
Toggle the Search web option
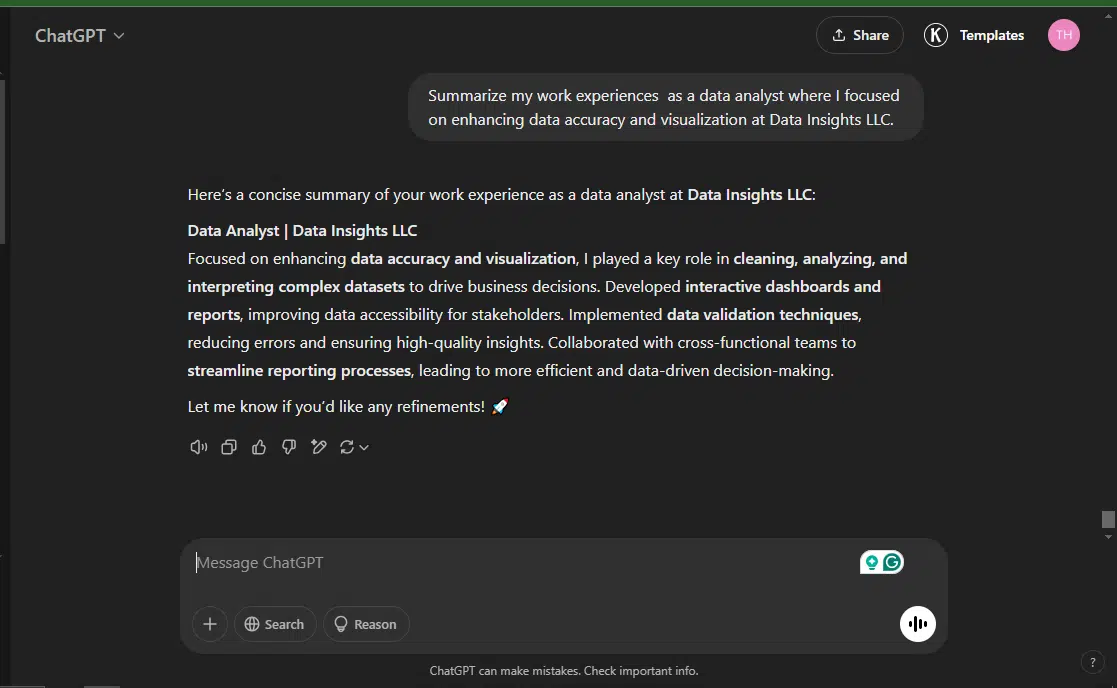pos(275,624)
